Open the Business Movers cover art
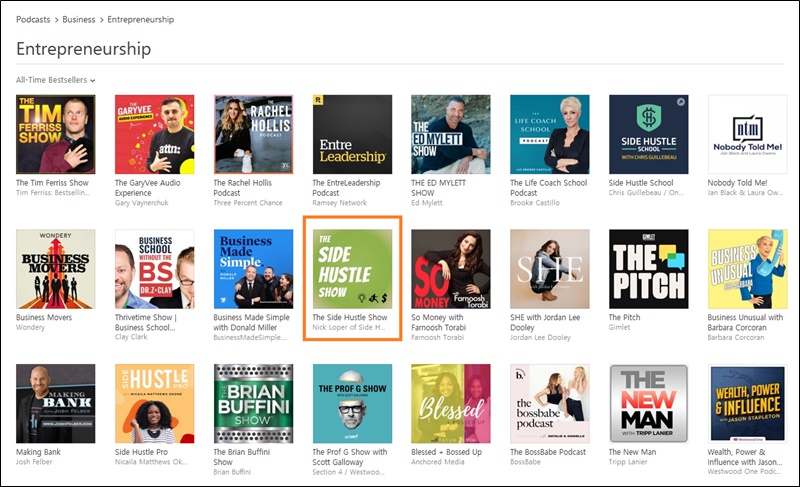This screenshot has height=487, width=800. pos(56,269)
